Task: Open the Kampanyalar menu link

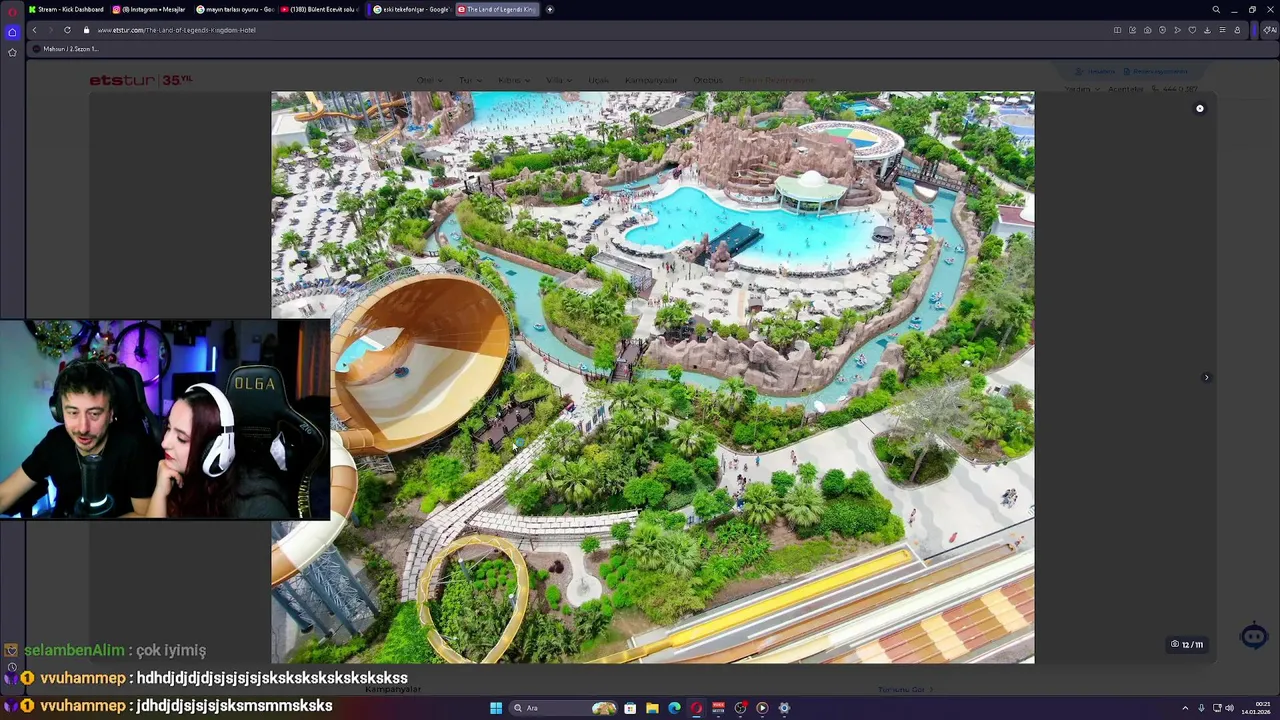Action: click(x=651, y=80)
